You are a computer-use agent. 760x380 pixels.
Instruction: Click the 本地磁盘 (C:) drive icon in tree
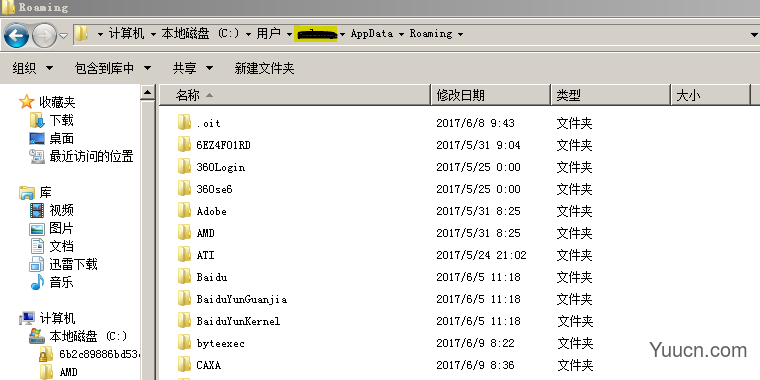point(37,336)
